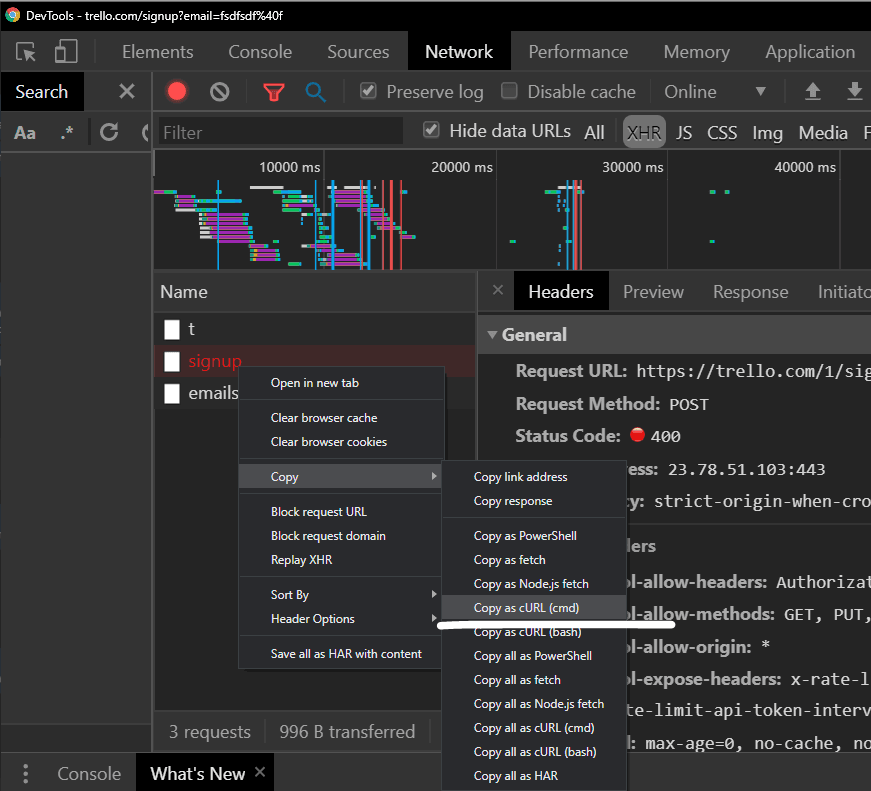Select the Headers tab
Image resolution: width=871 pixels, height=791 pixels.
pos(561,291)
